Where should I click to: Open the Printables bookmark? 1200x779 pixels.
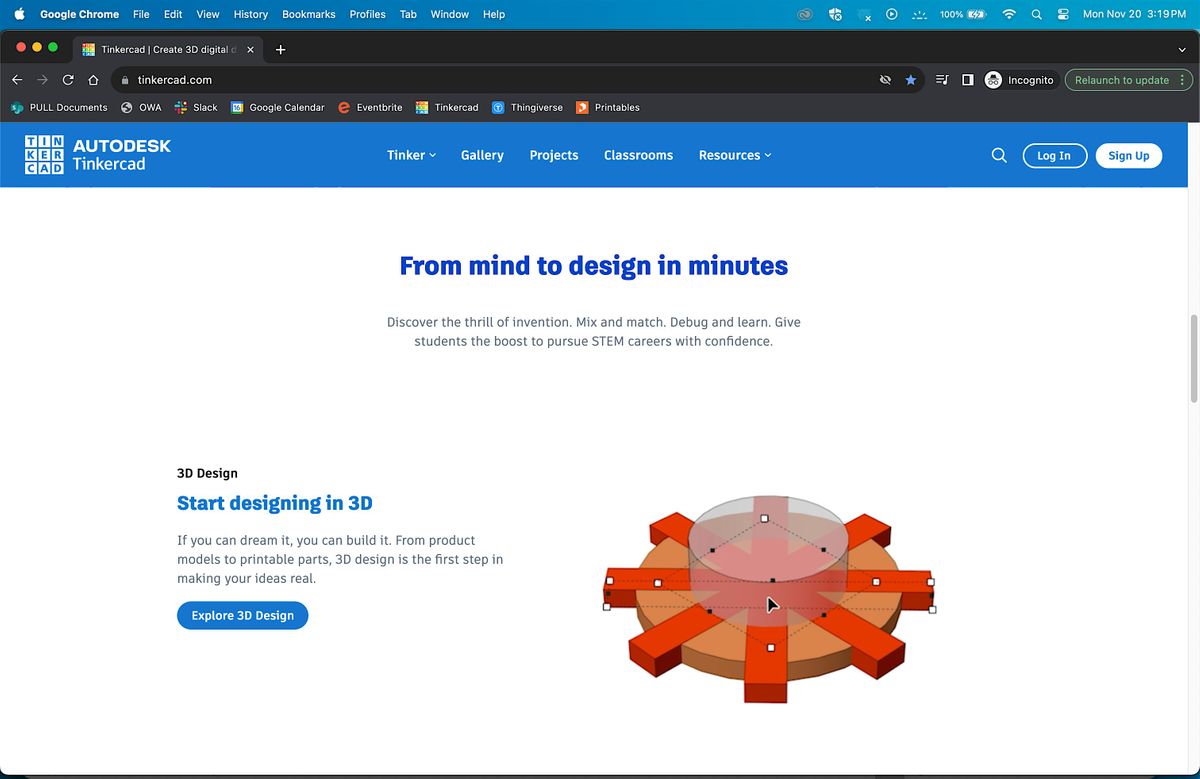607,107
